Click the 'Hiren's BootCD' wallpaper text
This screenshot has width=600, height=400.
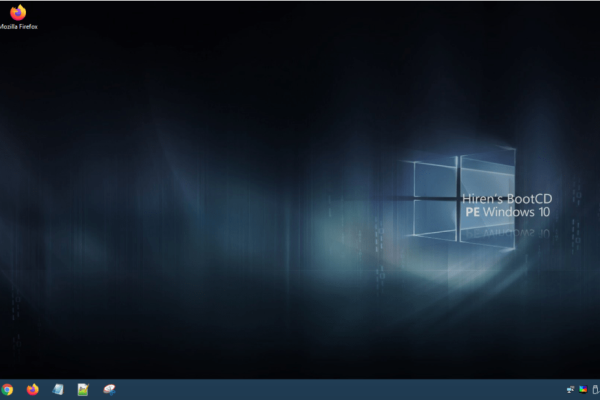click(506, 199)
